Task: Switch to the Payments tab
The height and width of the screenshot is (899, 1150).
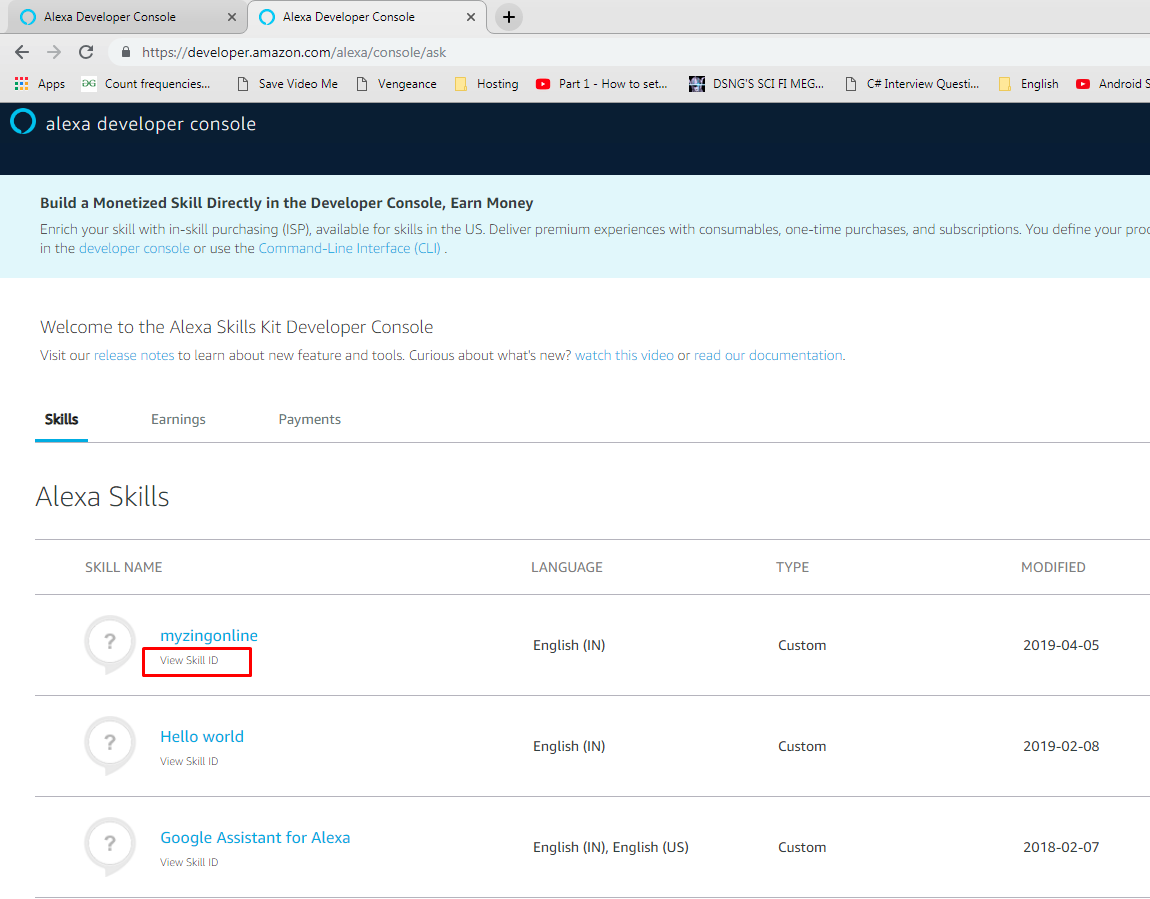Action: (x=310, y=419)
